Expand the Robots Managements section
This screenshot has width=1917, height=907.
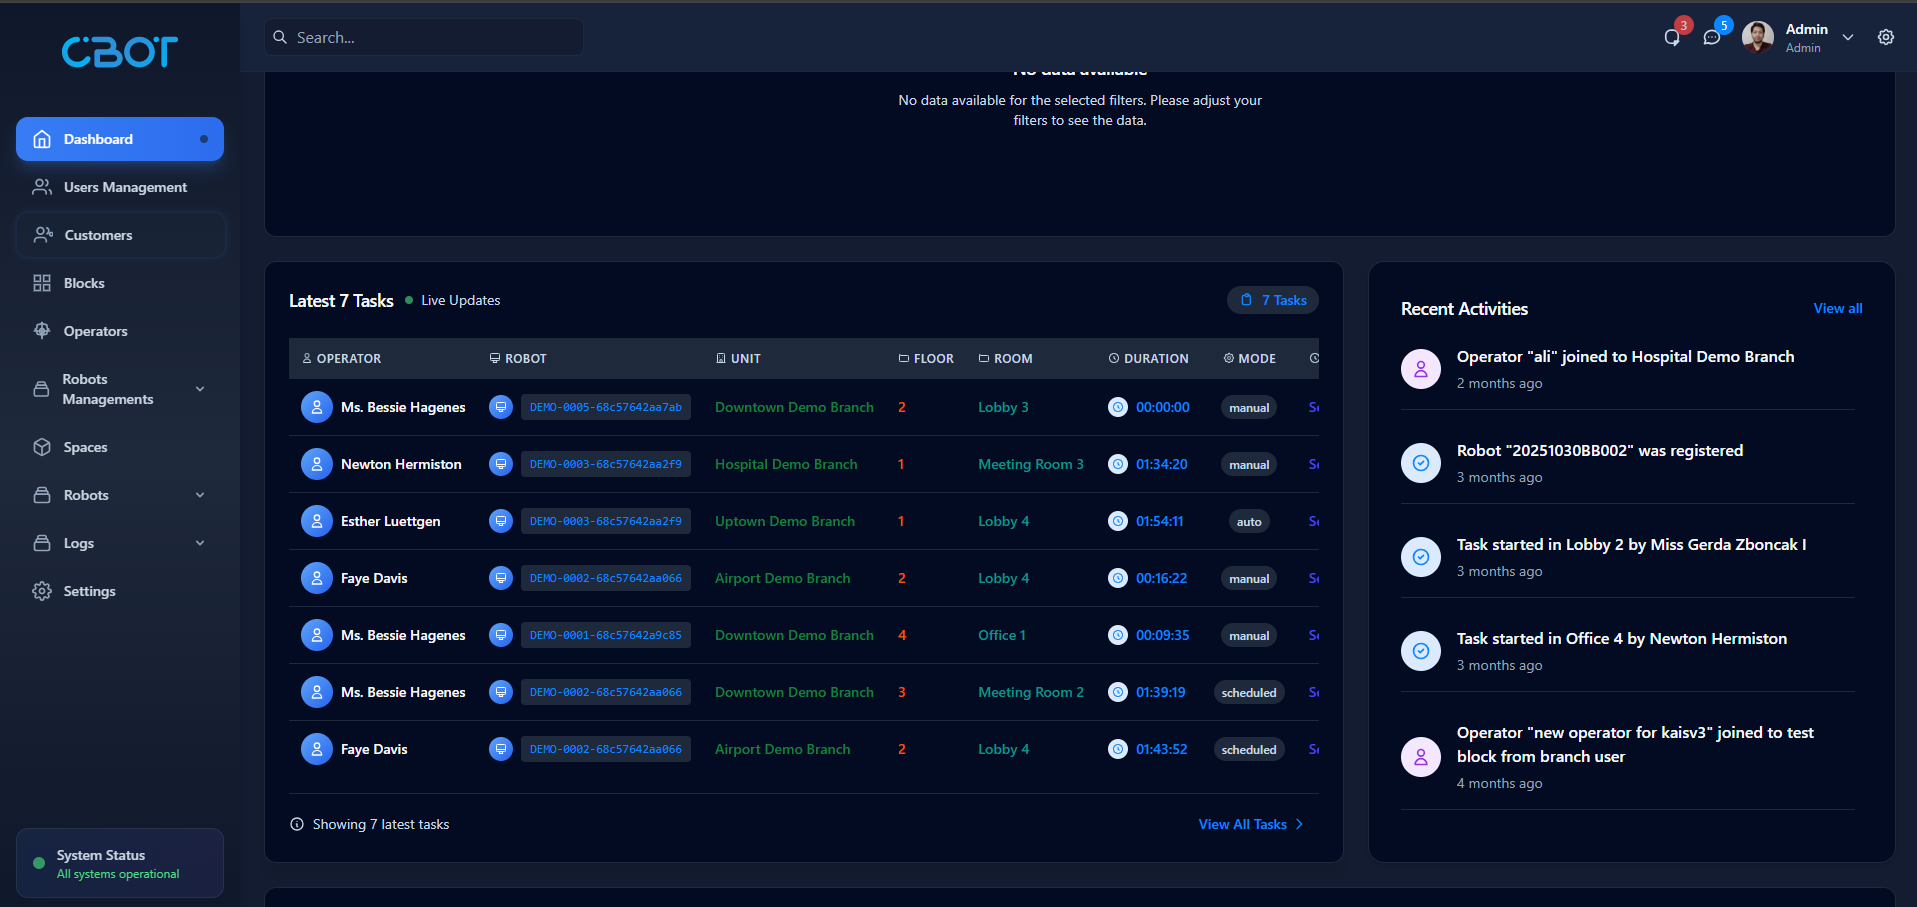pos(200,389)
